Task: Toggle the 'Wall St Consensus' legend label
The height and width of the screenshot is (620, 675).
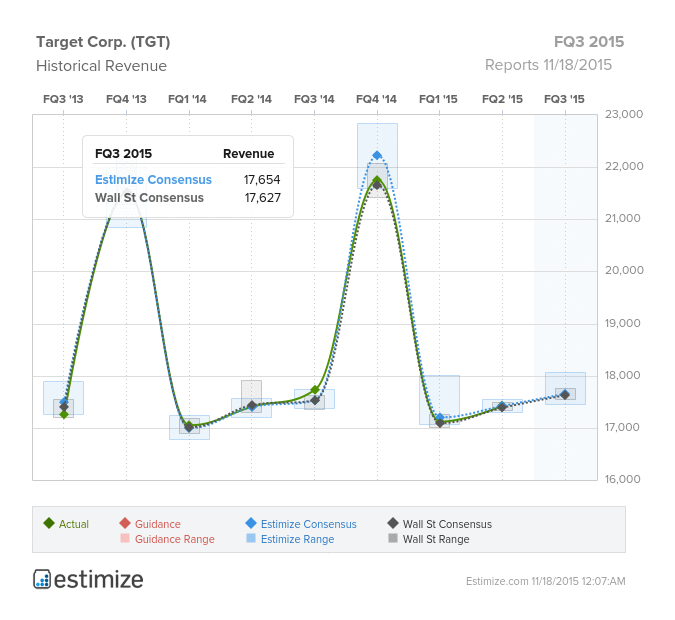Action: 447,524
